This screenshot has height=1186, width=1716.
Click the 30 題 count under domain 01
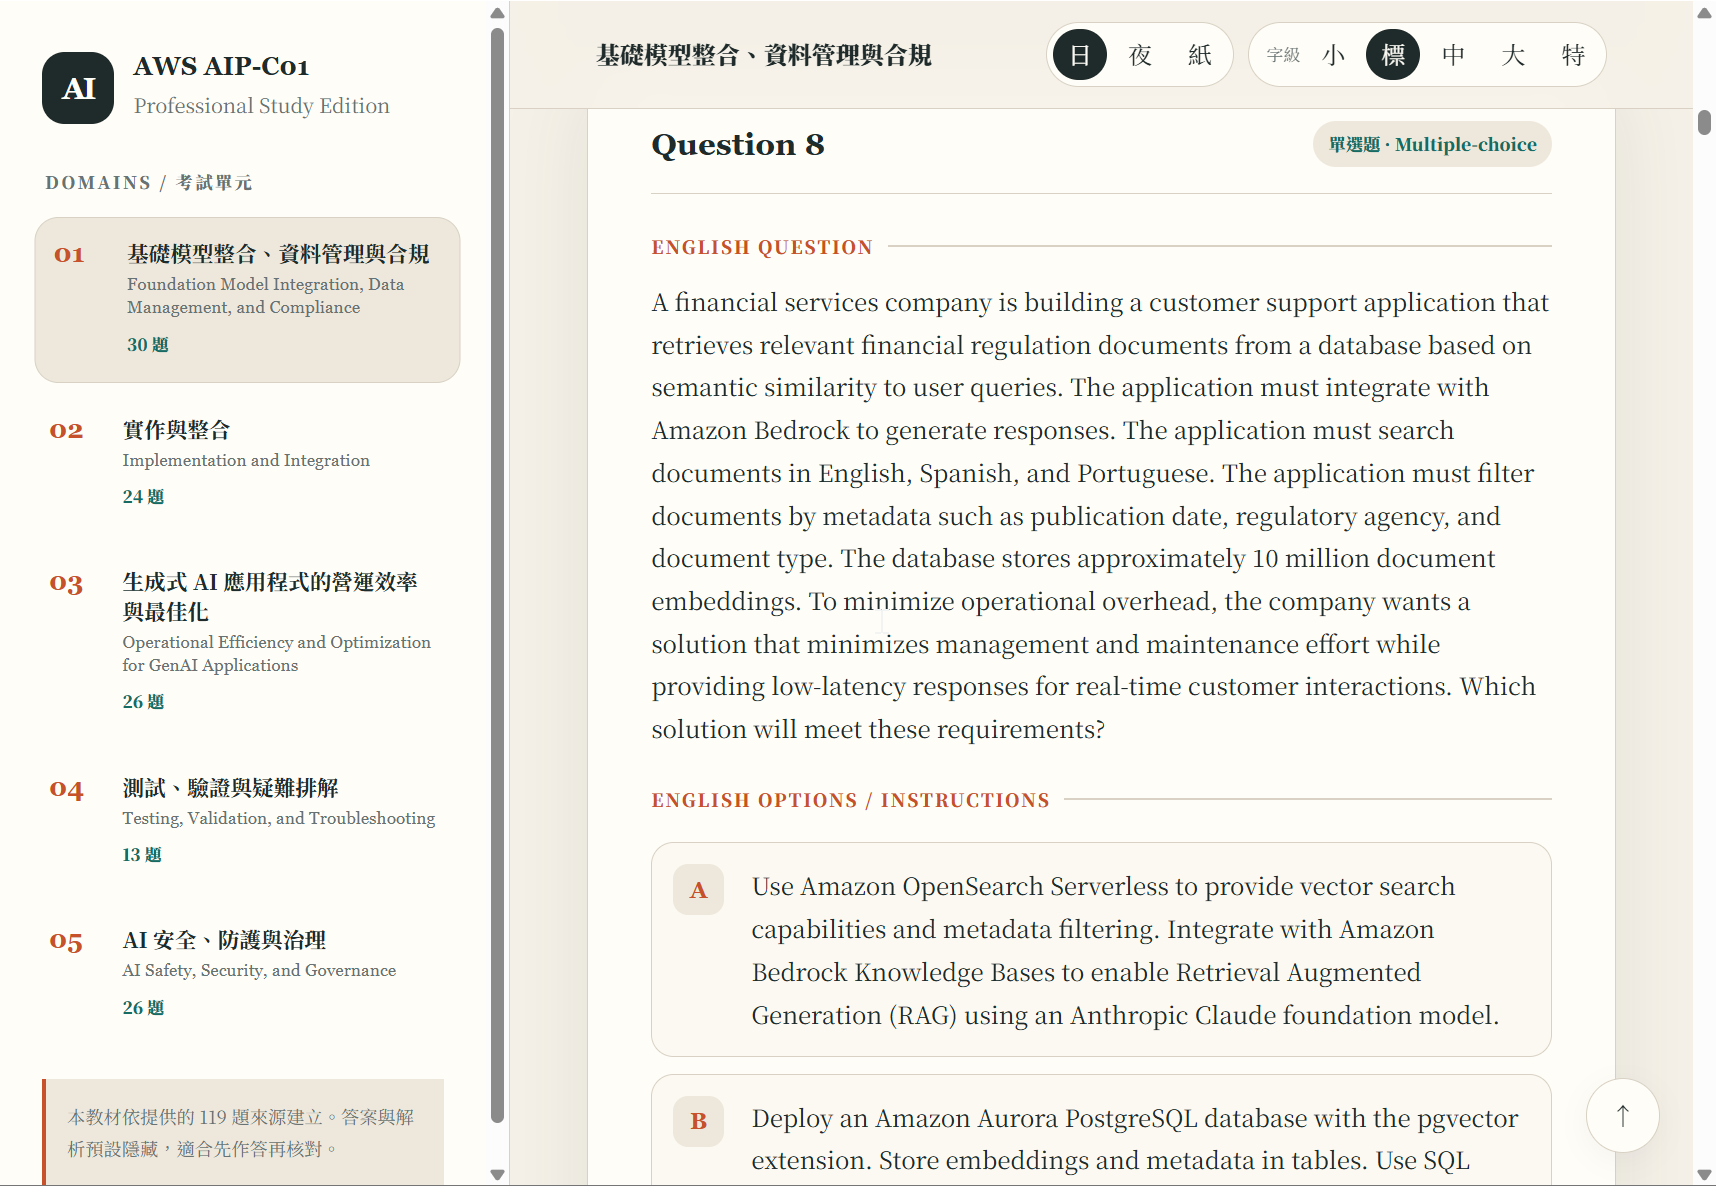(x=148, y=345)
